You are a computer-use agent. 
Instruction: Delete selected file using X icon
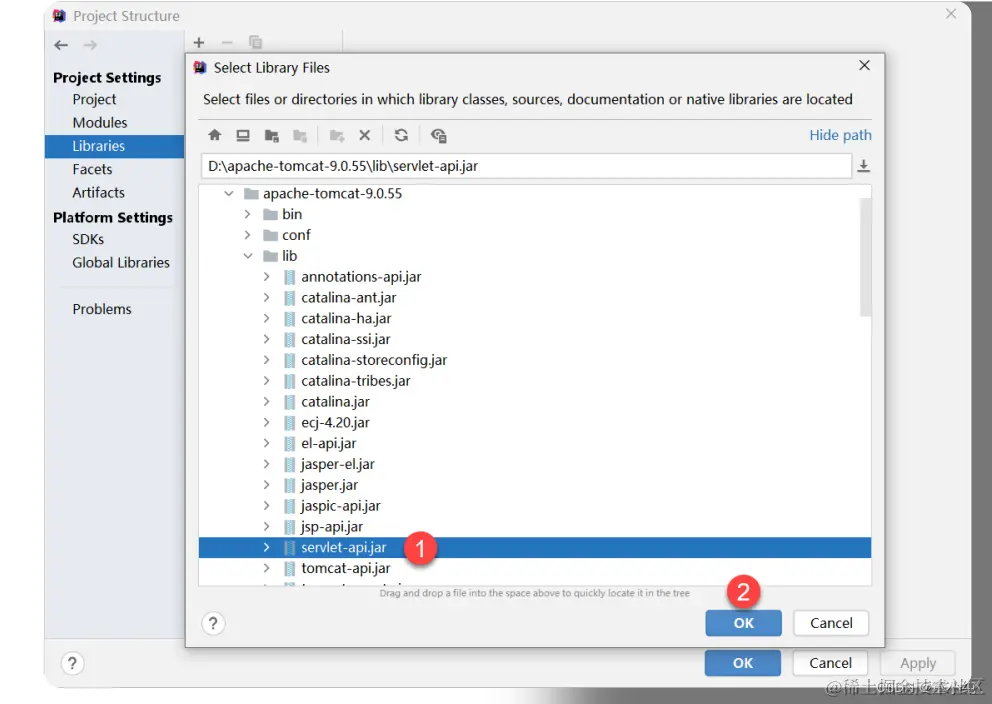(x=364, y=135)
